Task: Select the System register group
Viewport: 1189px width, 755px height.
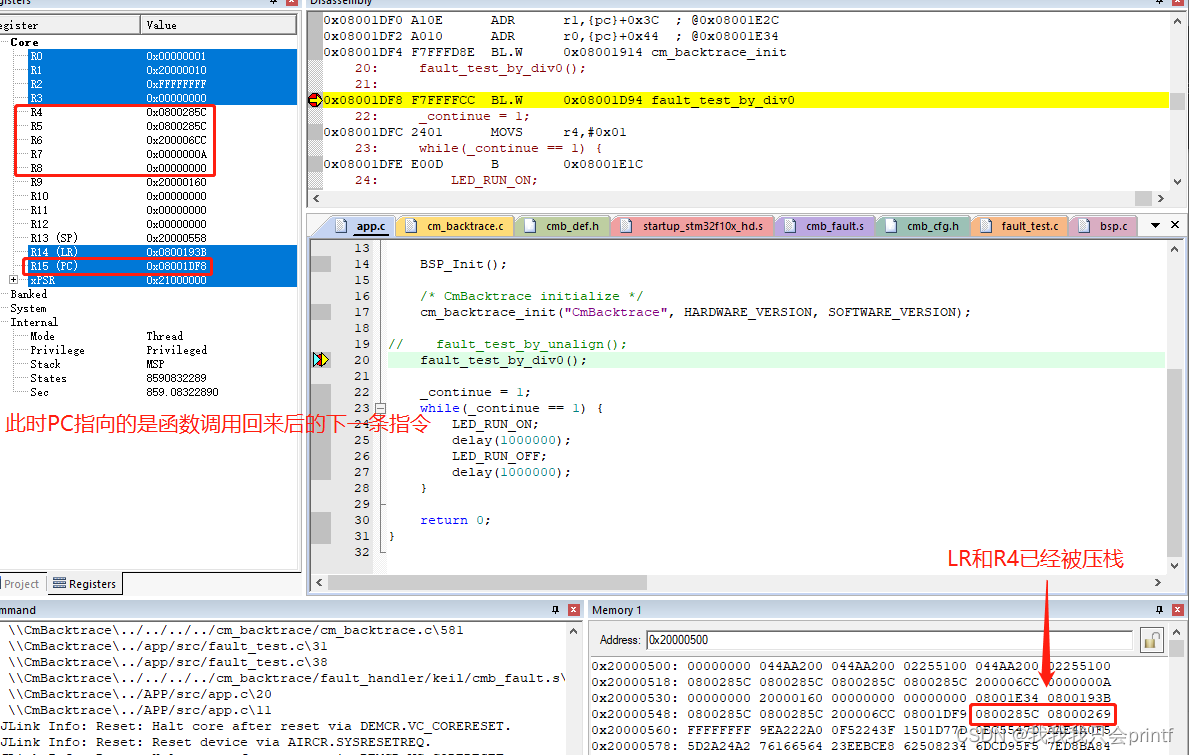Action: (x=28, y=309)
